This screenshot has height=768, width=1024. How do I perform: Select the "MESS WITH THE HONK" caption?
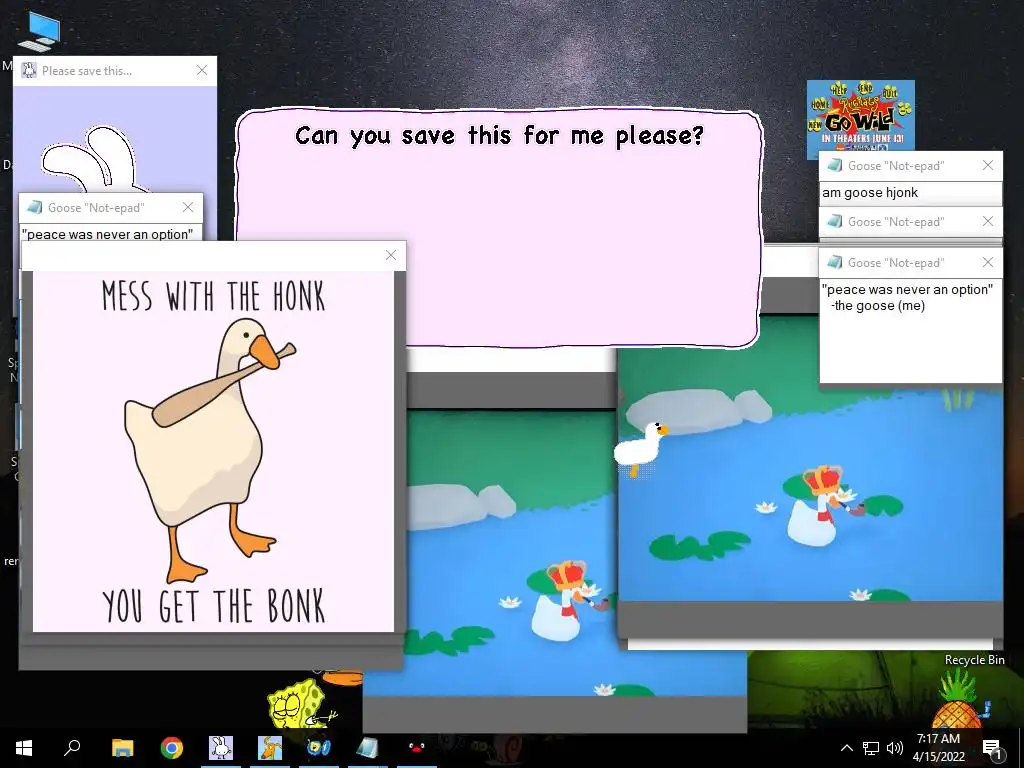click(214, 296)
